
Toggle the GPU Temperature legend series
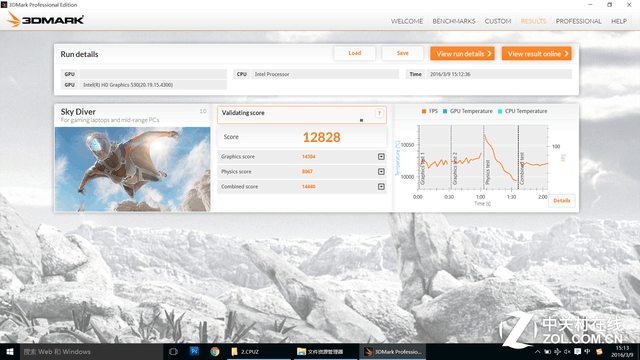[467, 111]
